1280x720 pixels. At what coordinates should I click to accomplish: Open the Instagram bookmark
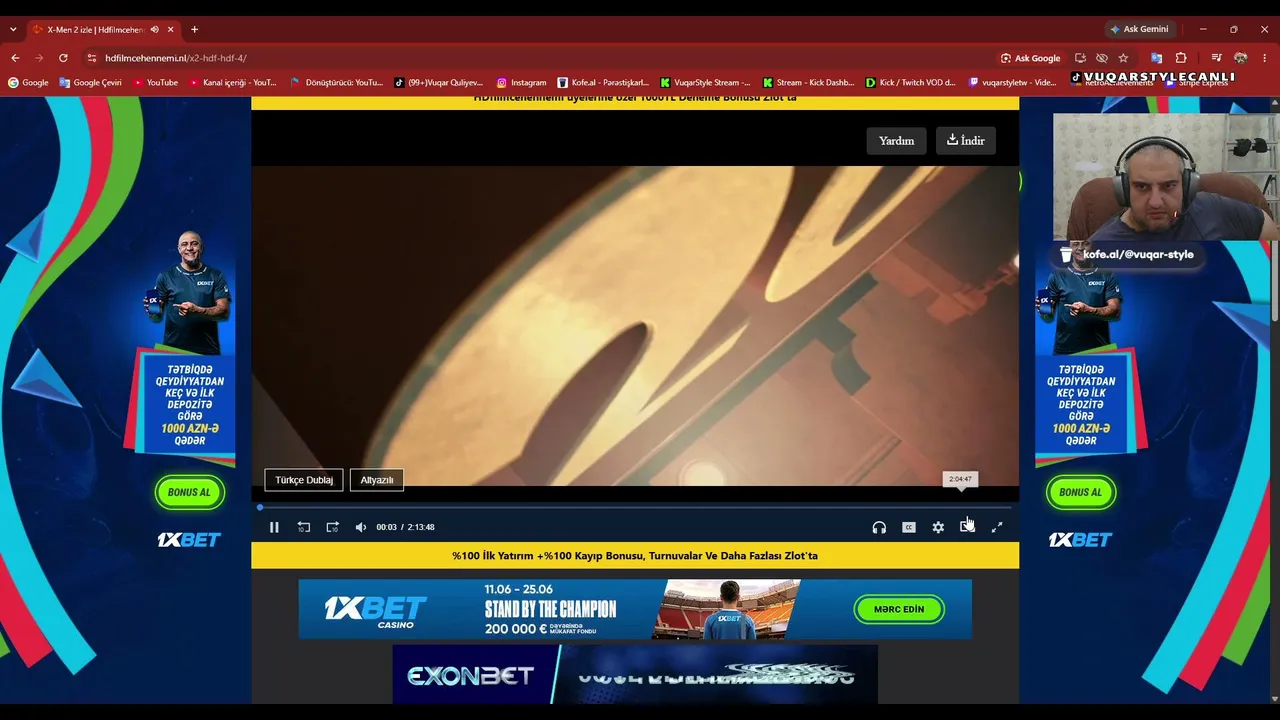pos(521,83)
